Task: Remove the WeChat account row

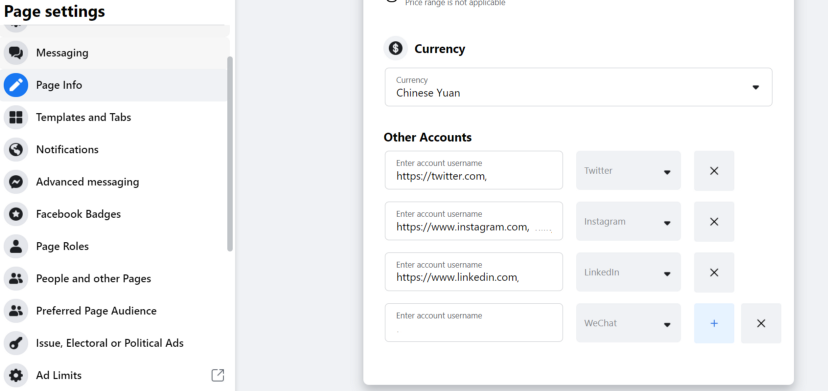Action: [761, 323]
